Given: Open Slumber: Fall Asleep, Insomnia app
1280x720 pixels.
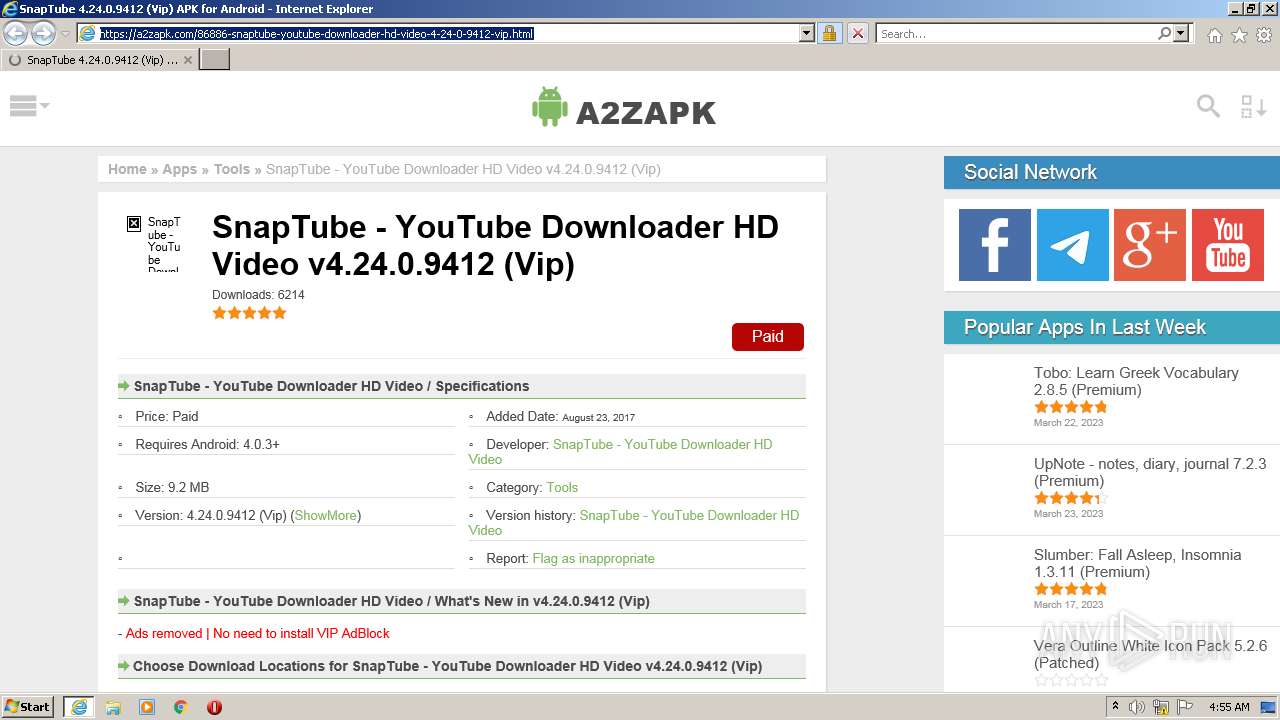Looking at the screenshot, I should pos(1138,563).
